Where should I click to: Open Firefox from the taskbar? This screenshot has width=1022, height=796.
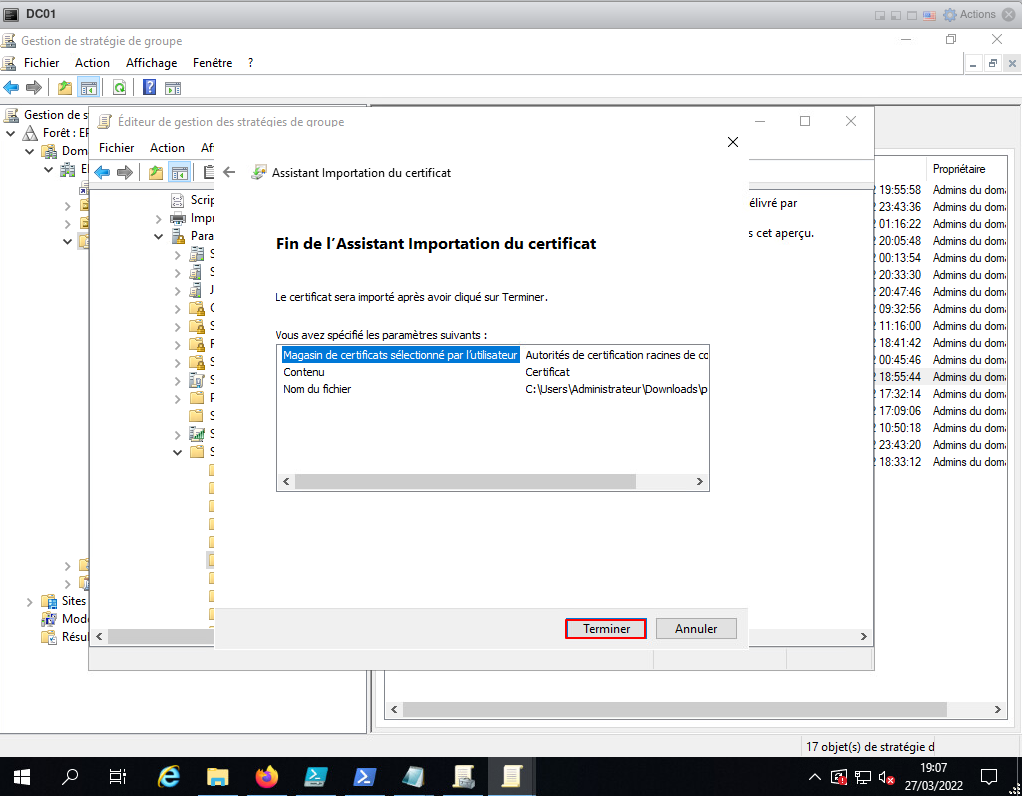[x=267, y=776]
